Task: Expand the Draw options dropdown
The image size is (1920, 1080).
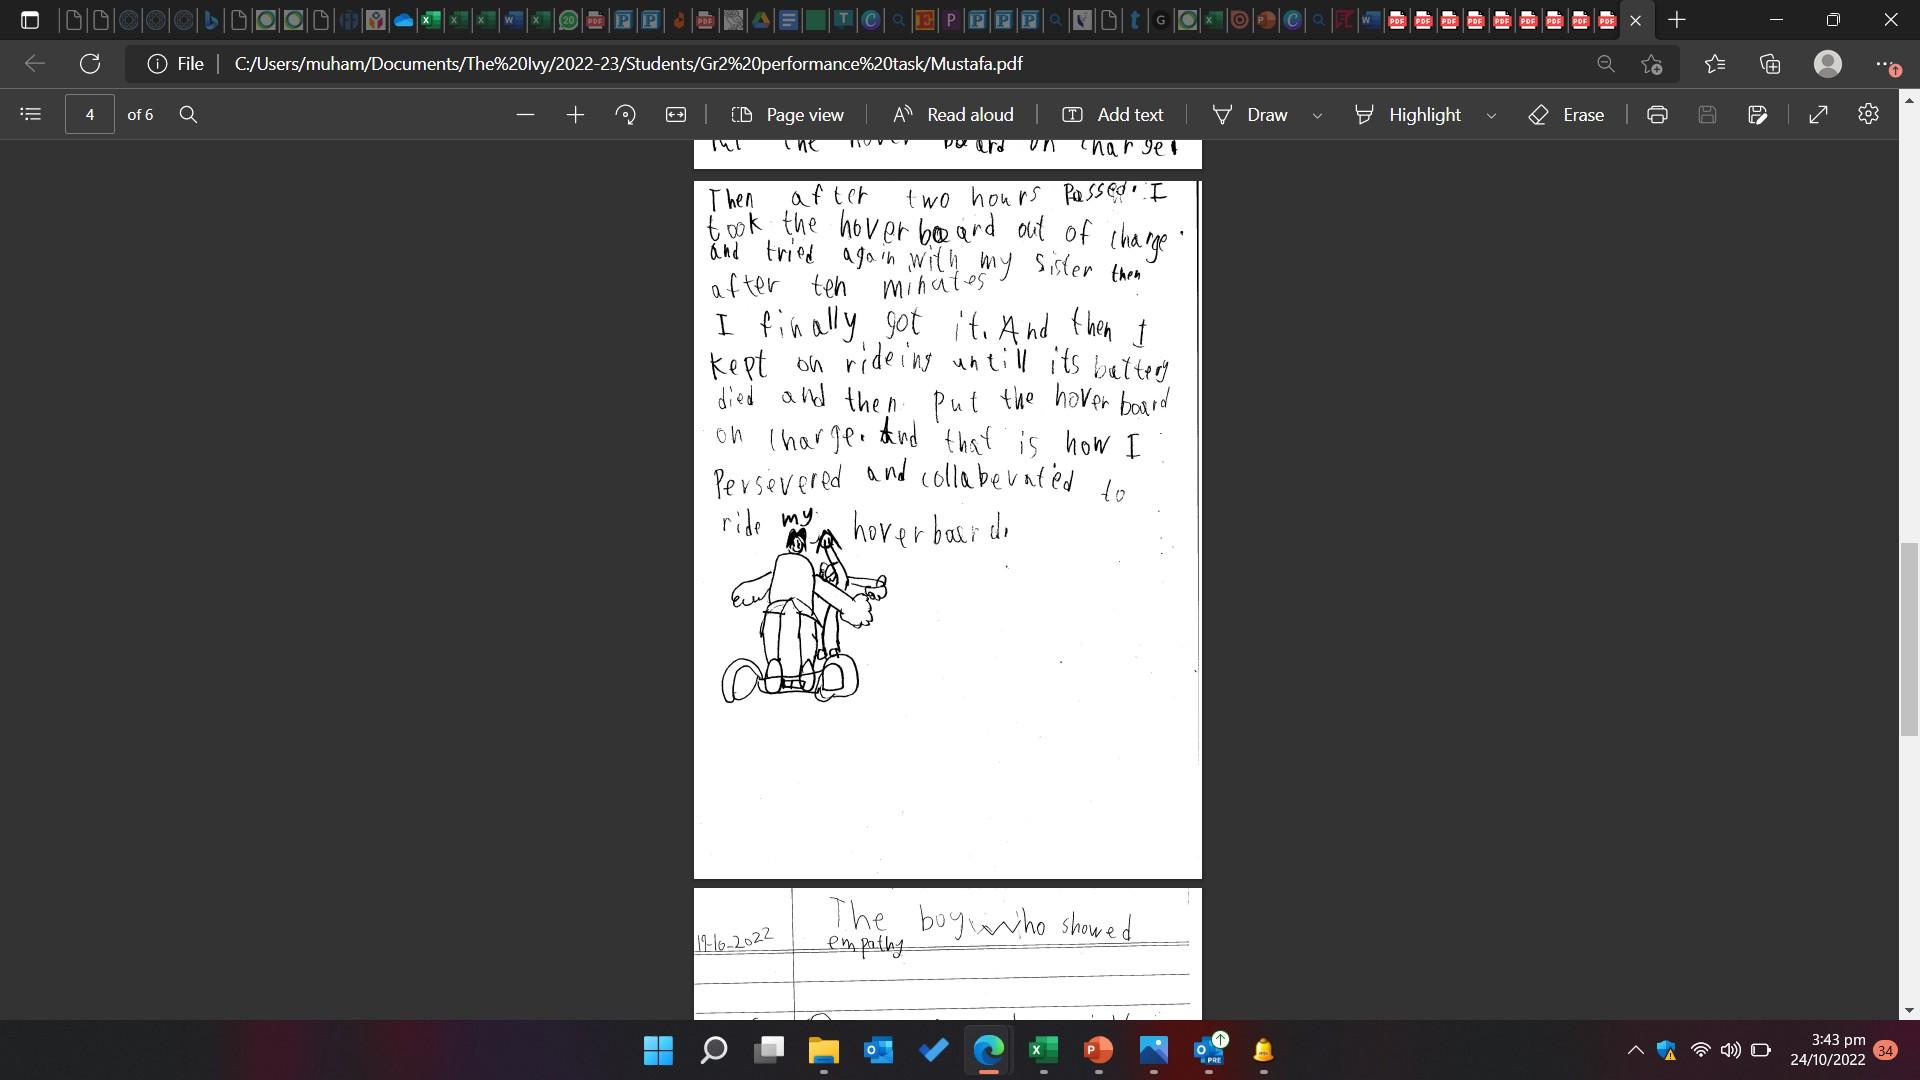Action: [1317, 115]
